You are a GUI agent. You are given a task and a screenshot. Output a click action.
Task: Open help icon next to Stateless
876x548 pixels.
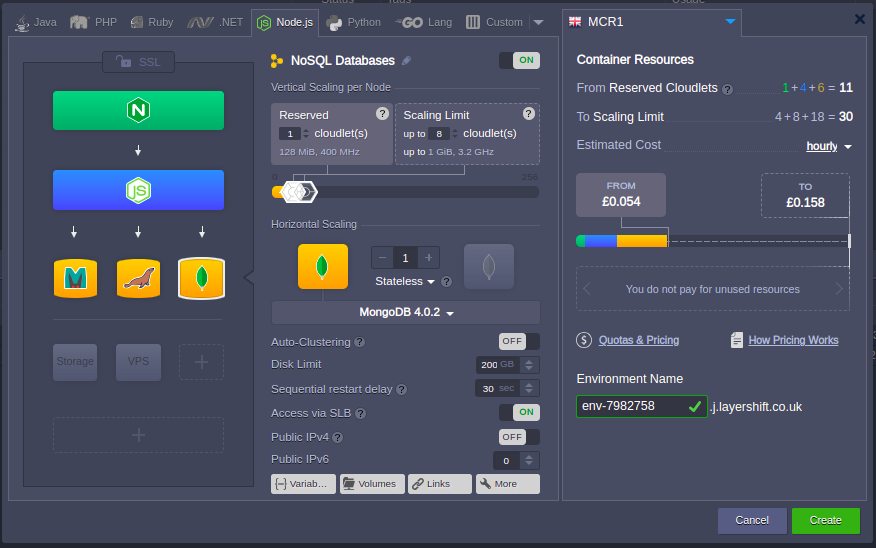pyautogui.click(x=446, y=282)
